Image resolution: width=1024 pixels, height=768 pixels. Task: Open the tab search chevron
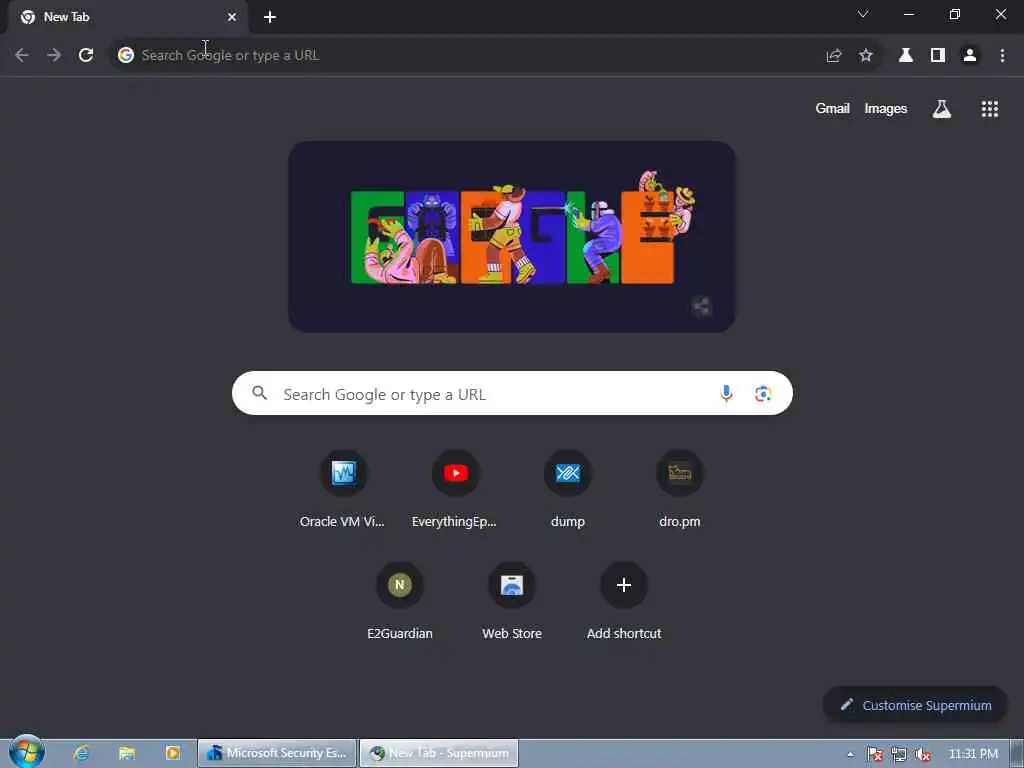coord(863,14)
